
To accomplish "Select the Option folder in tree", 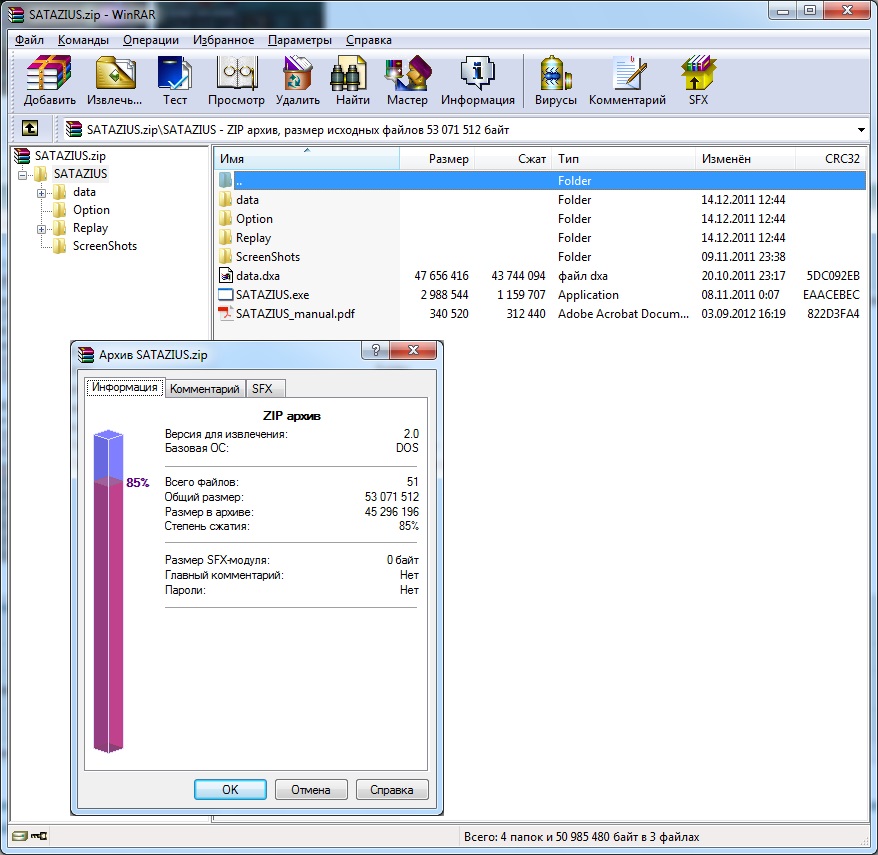I will [91, 210].
